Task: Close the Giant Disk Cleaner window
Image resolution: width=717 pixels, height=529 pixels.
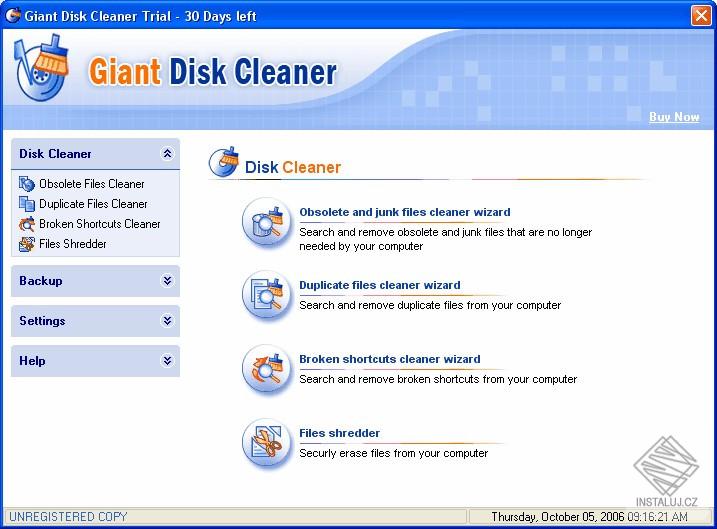Action: click(x=701, y=16)
